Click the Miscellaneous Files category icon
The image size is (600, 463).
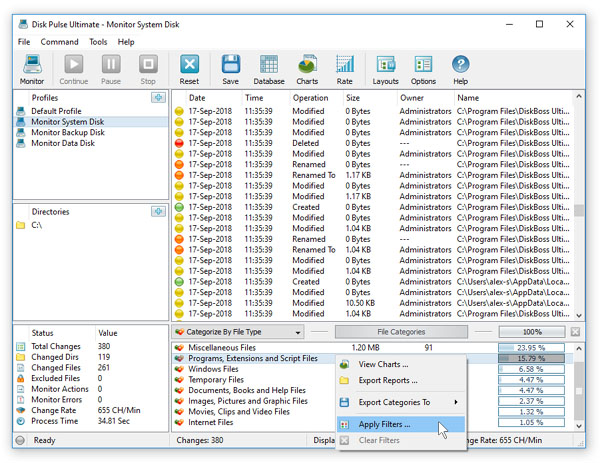point(179,348)
